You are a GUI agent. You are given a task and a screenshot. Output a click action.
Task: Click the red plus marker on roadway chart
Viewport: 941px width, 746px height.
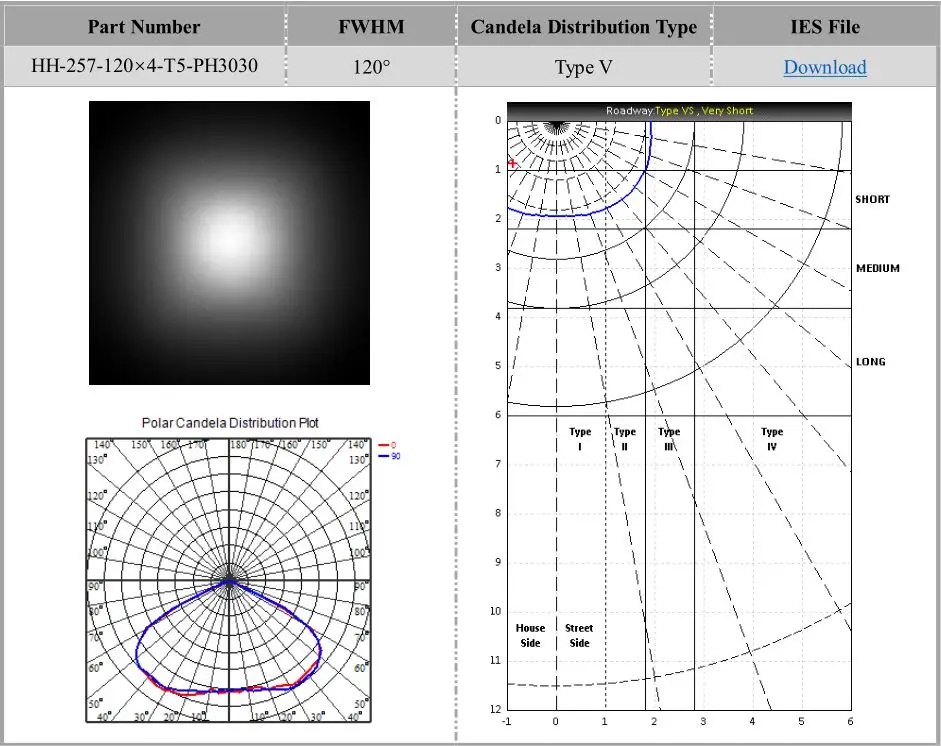click(513, 162)
